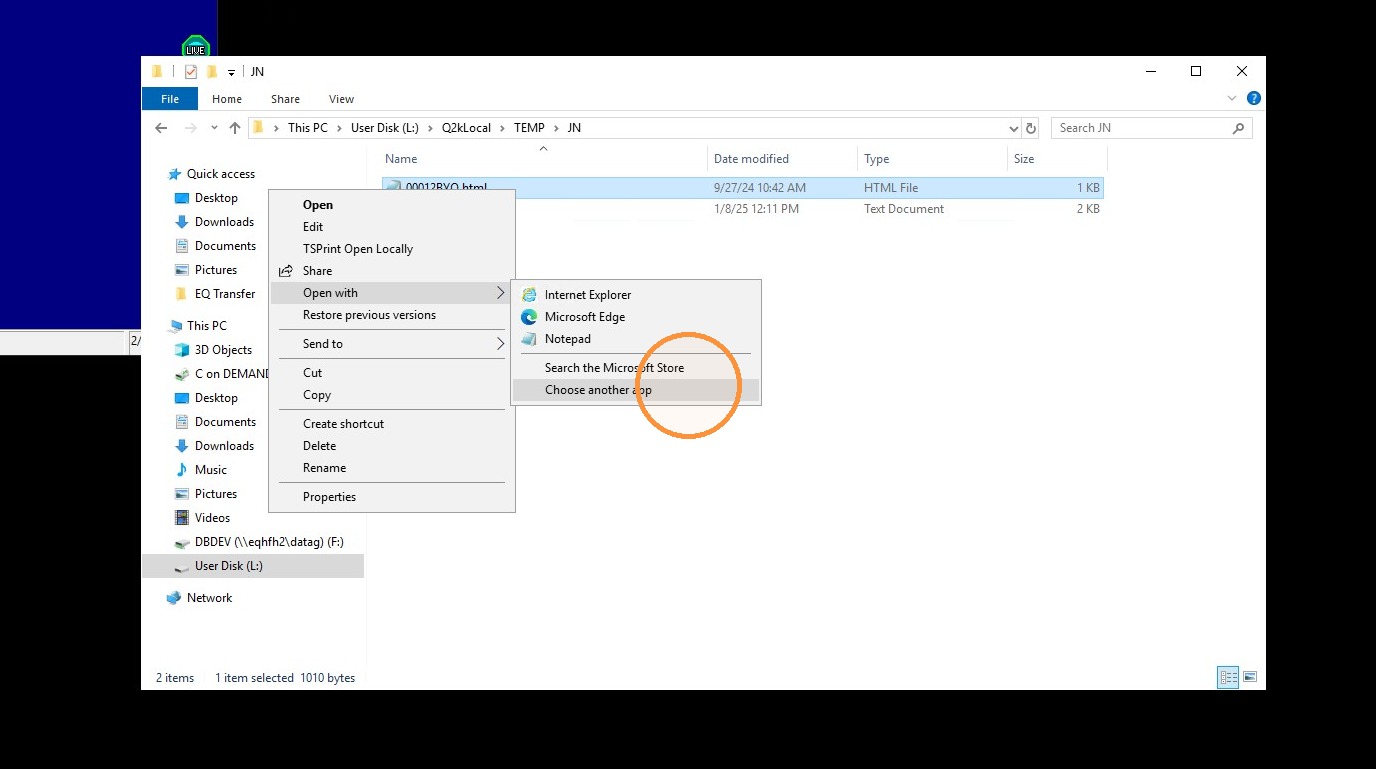Select Downloads under Quick access
The image size is (1376, 769).
pos(224,222)
